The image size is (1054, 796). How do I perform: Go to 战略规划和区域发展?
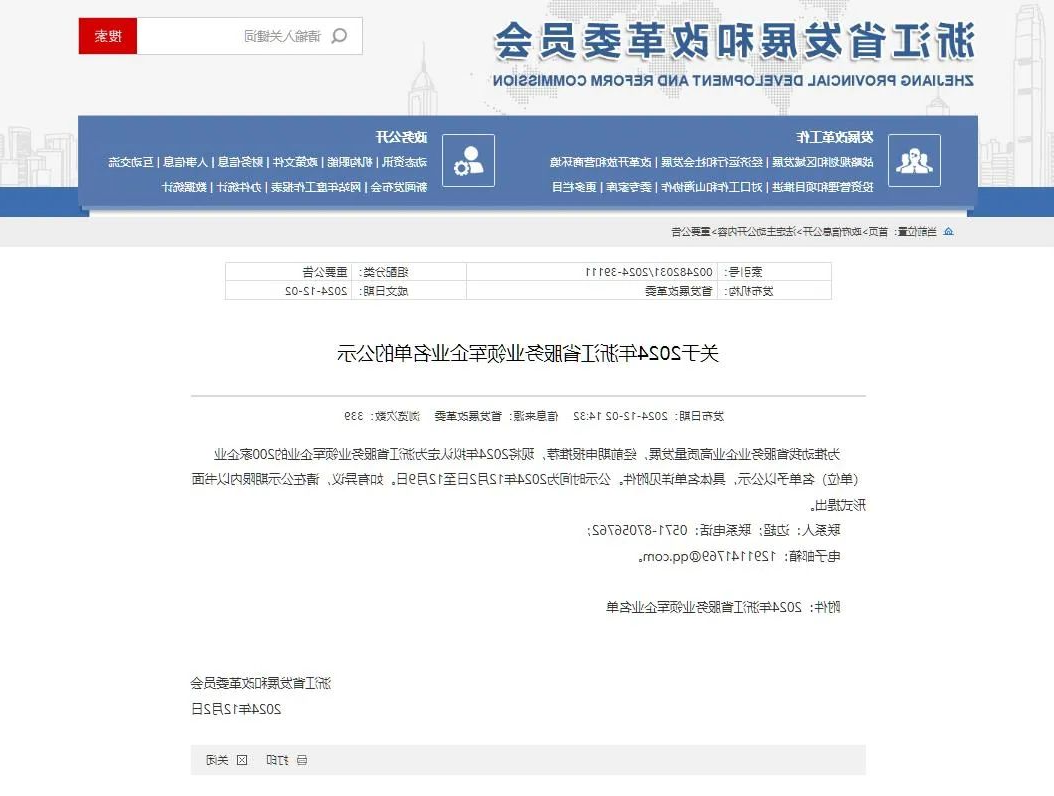(823, 162)
